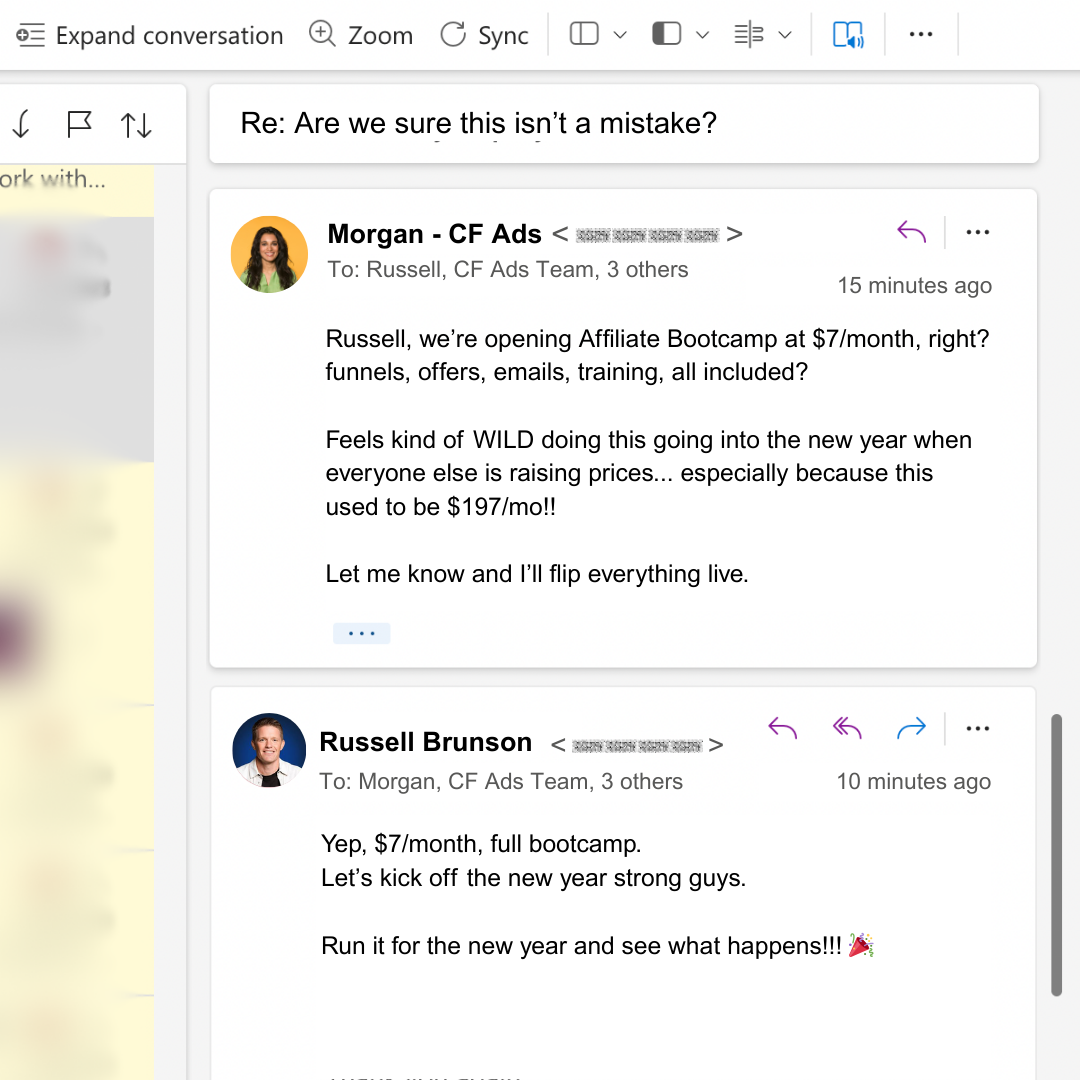Click the '15 minutes ago' timestamp
Screen dimensions: 1080x1080
tap(915, 285)
